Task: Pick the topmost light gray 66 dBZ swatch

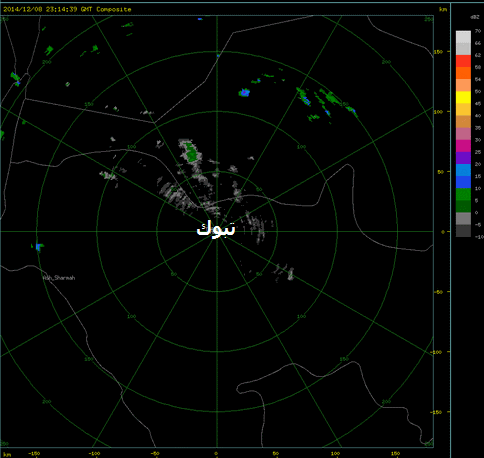Action: [463, 37]
